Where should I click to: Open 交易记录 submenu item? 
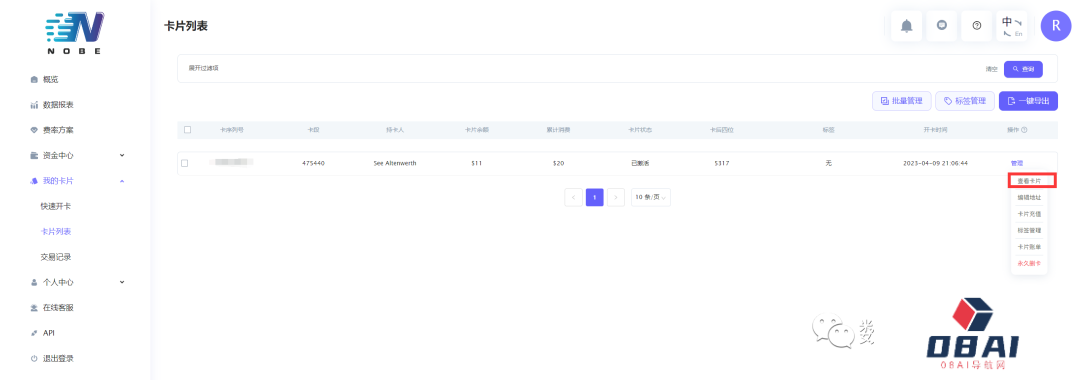pyautogui.click(x=56, y=257)
